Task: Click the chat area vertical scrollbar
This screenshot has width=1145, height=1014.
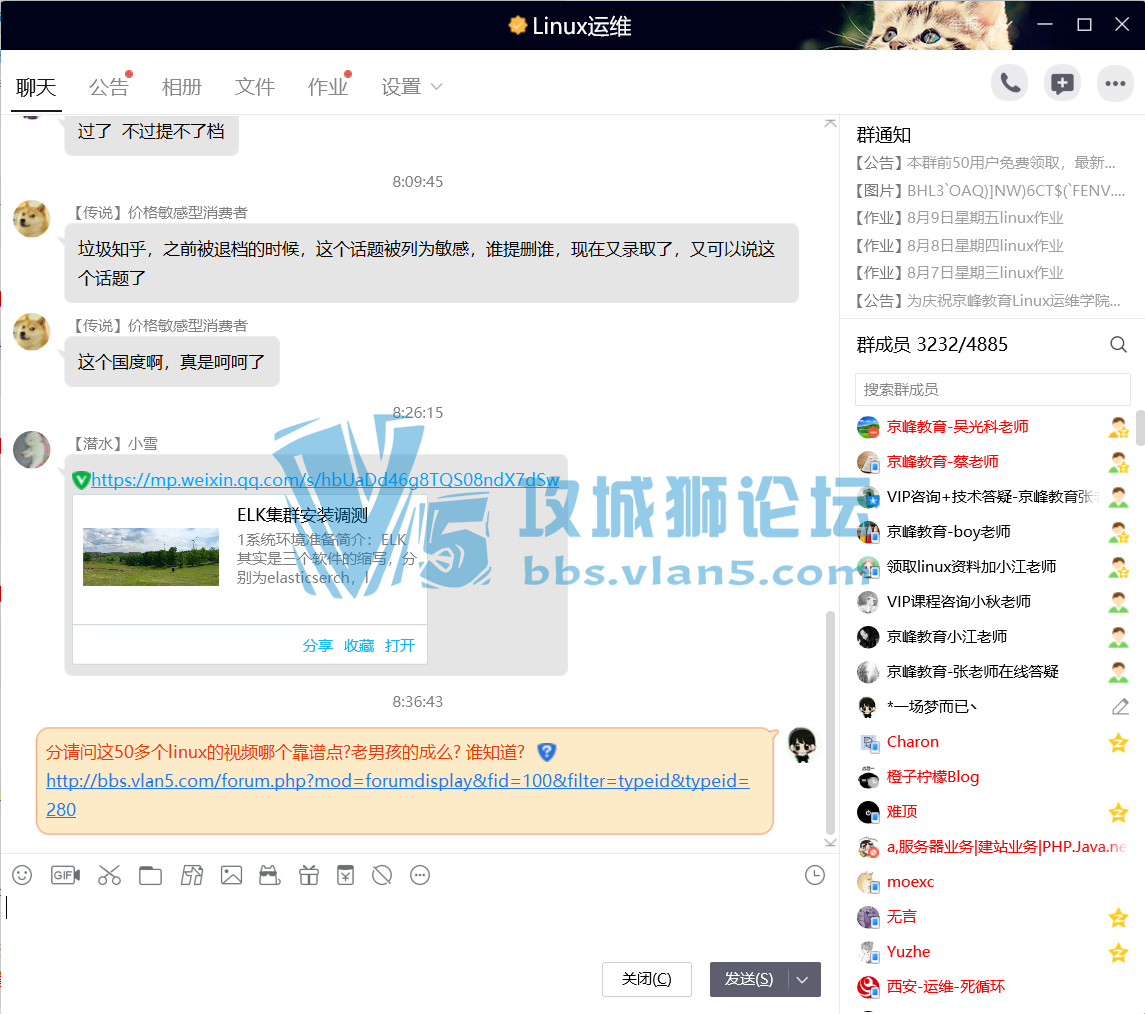Action: pyautogui.click(x=830, y=723)
